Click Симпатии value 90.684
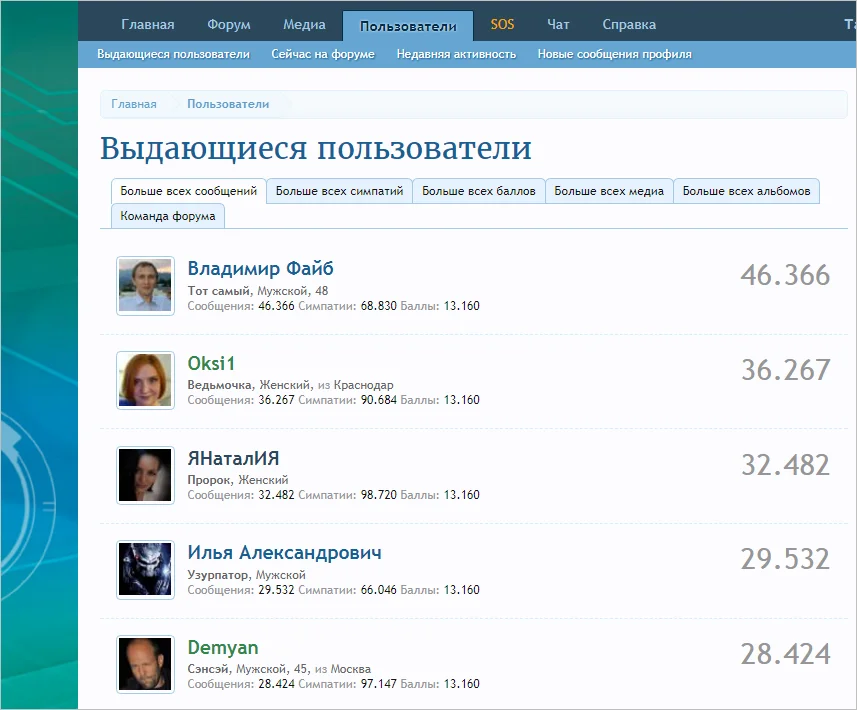The width and height of the screenshot is (857, 710). pyautogui.click(x=378, y=400)
